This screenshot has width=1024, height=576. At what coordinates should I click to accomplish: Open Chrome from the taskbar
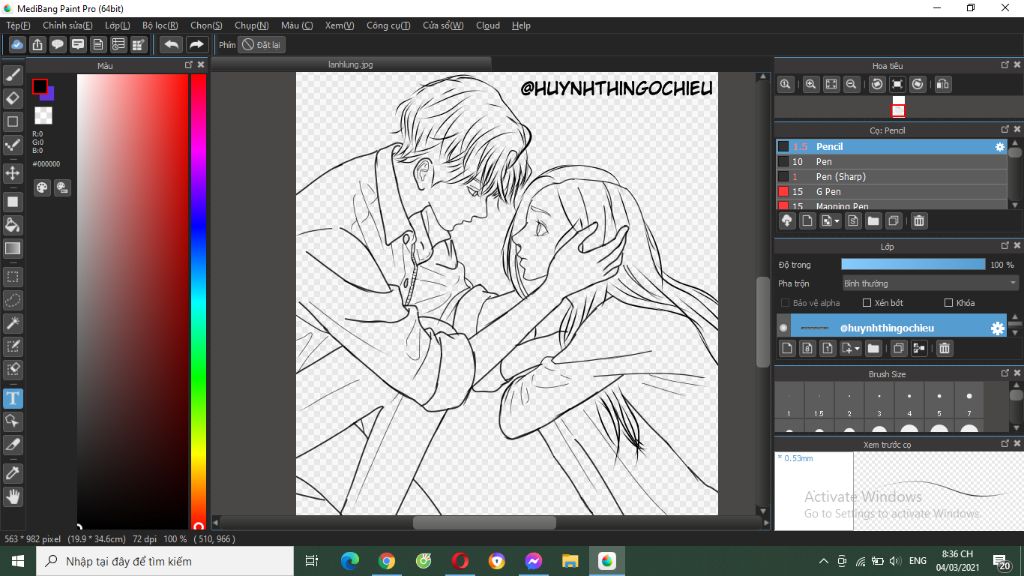(387, 561)
